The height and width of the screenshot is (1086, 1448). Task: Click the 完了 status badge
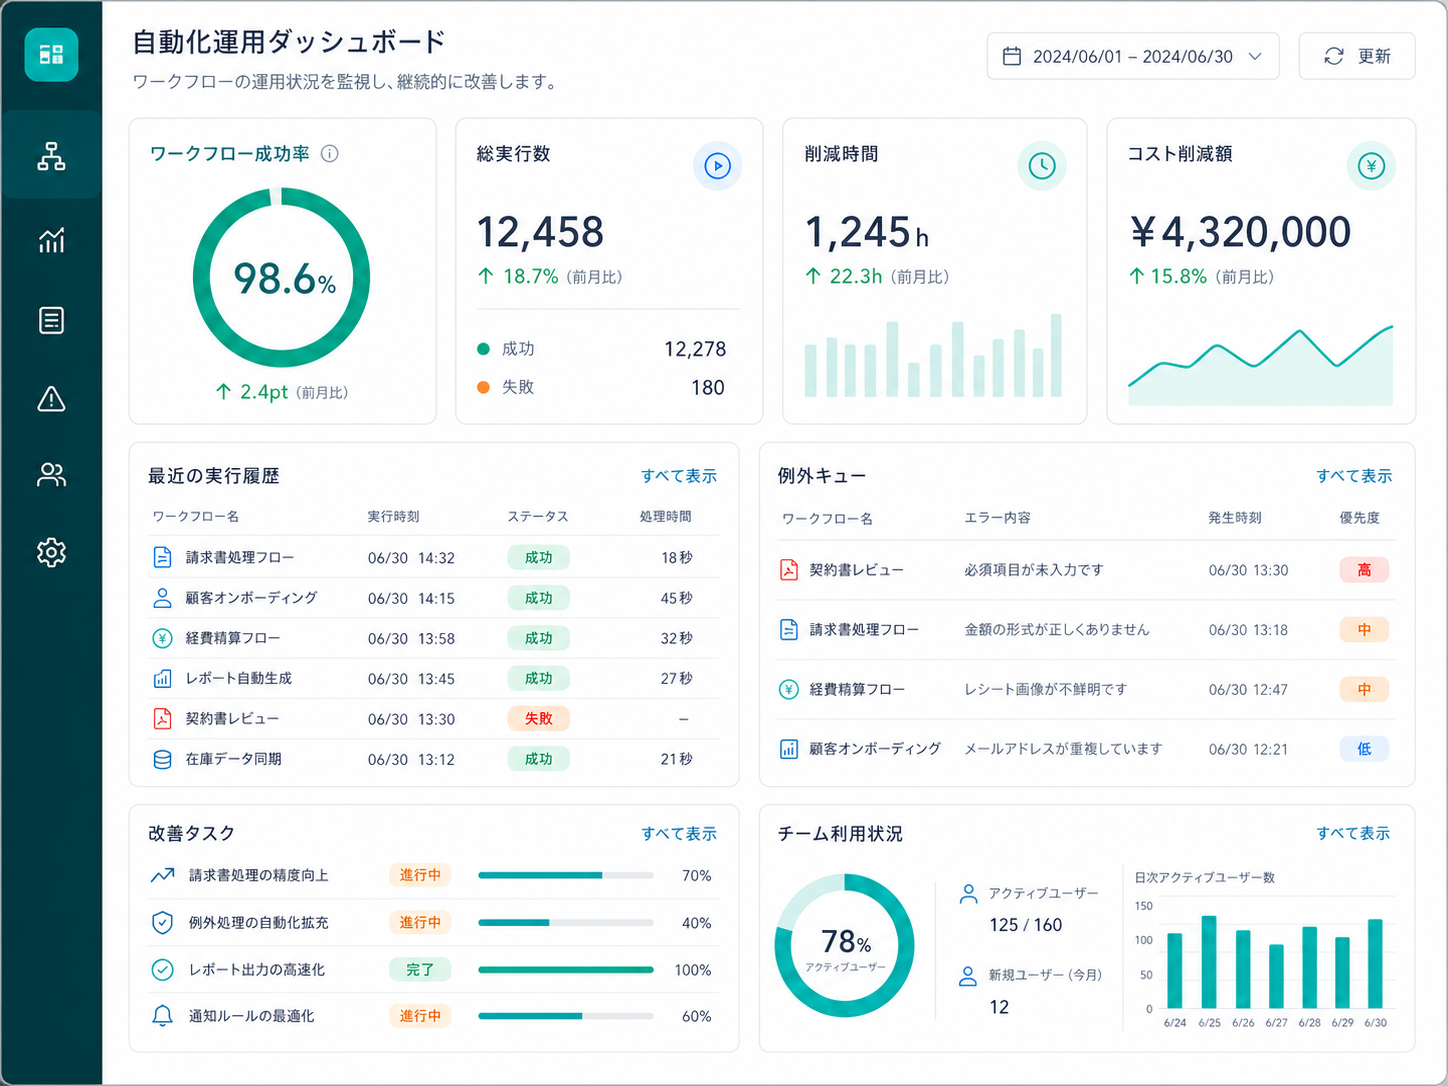(x=420, y=969)
